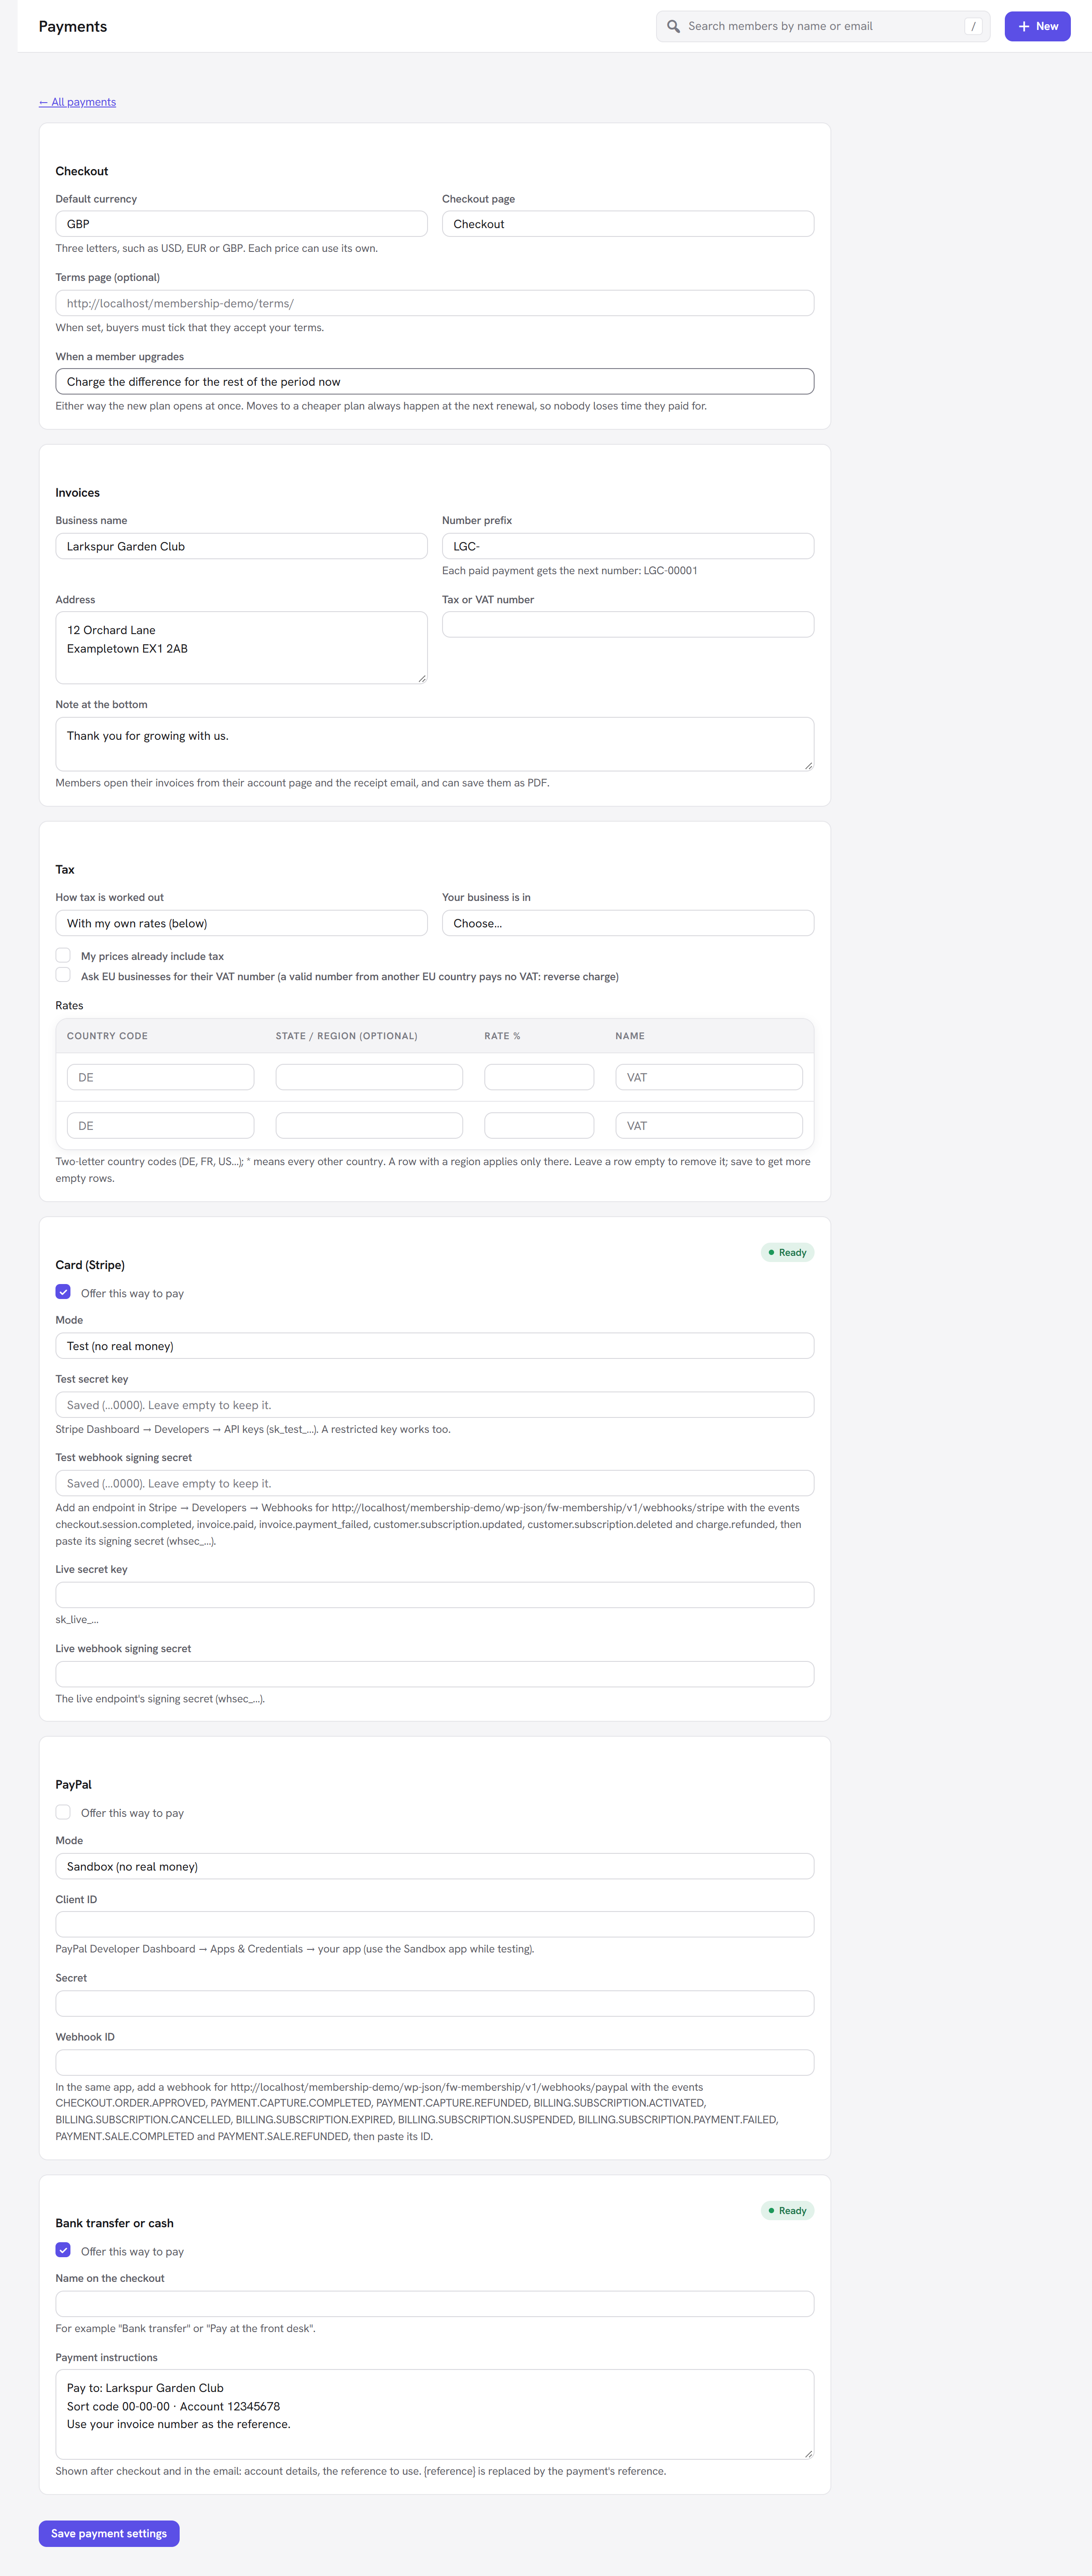Click the Payments page title
1092x2576 pixels.
[73, 26]
